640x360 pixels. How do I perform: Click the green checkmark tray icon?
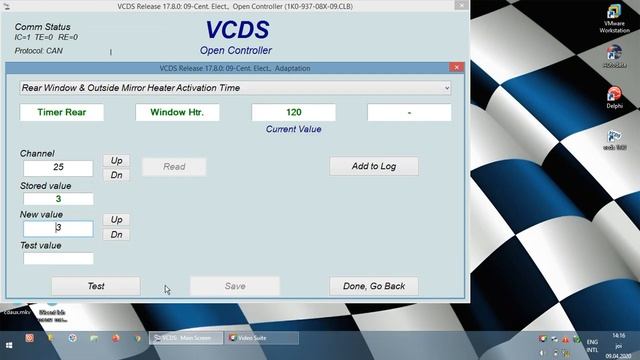(x=577, y=339)
